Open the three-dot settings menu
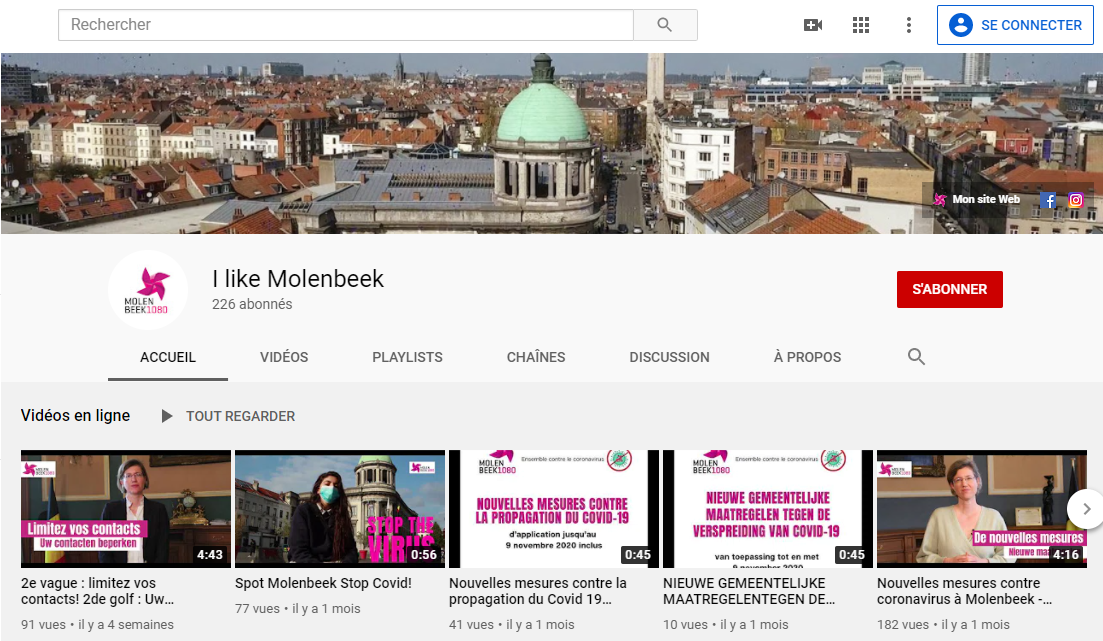Screen dimensions: 1103x641 [908, 25]
